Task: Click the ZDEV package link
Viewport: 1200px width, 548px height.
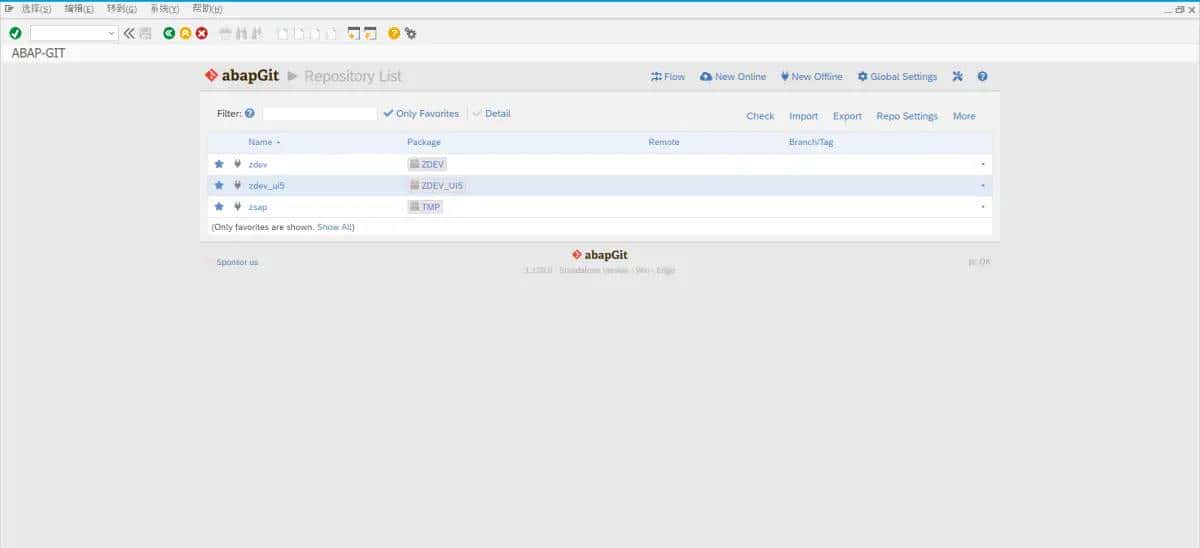Action: point(427,164)
